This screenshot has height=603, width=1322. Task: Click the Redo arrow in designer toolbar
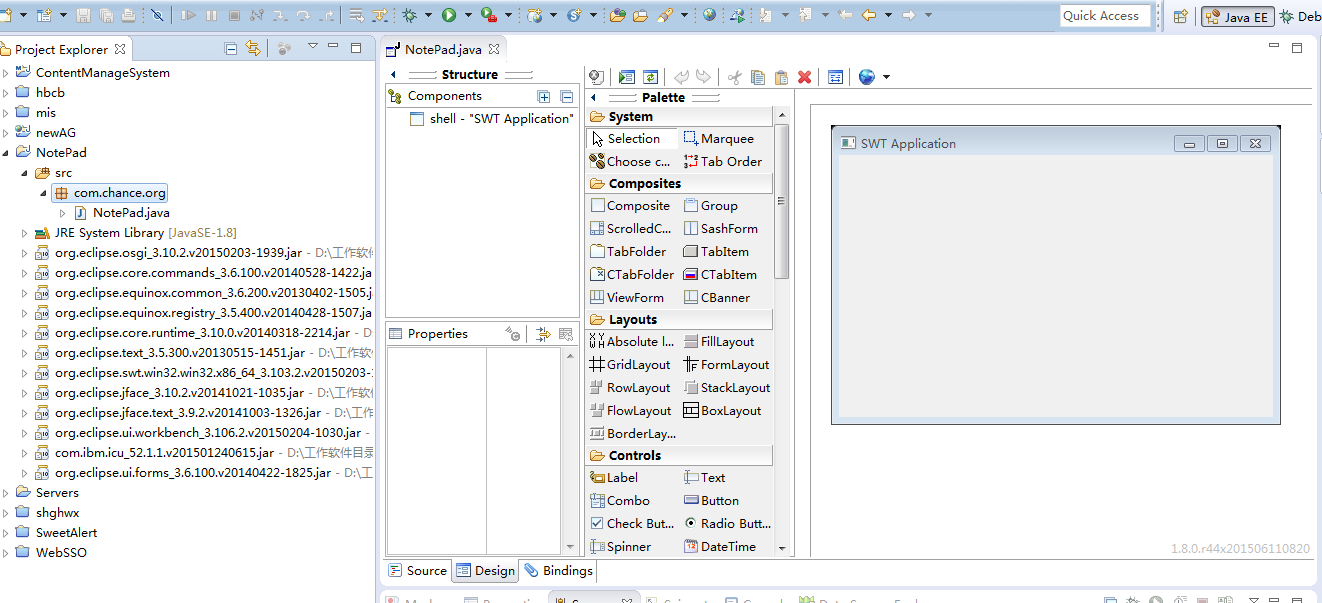coord(703,77)
